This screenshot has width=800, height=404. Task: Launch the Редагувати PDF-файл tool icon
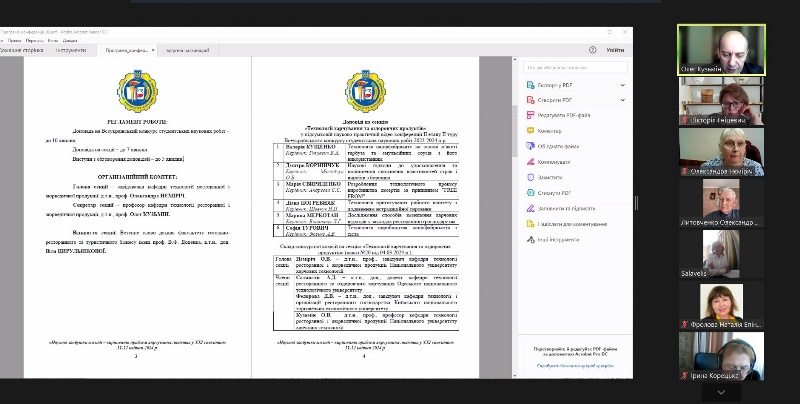click(x=531, y=115)
